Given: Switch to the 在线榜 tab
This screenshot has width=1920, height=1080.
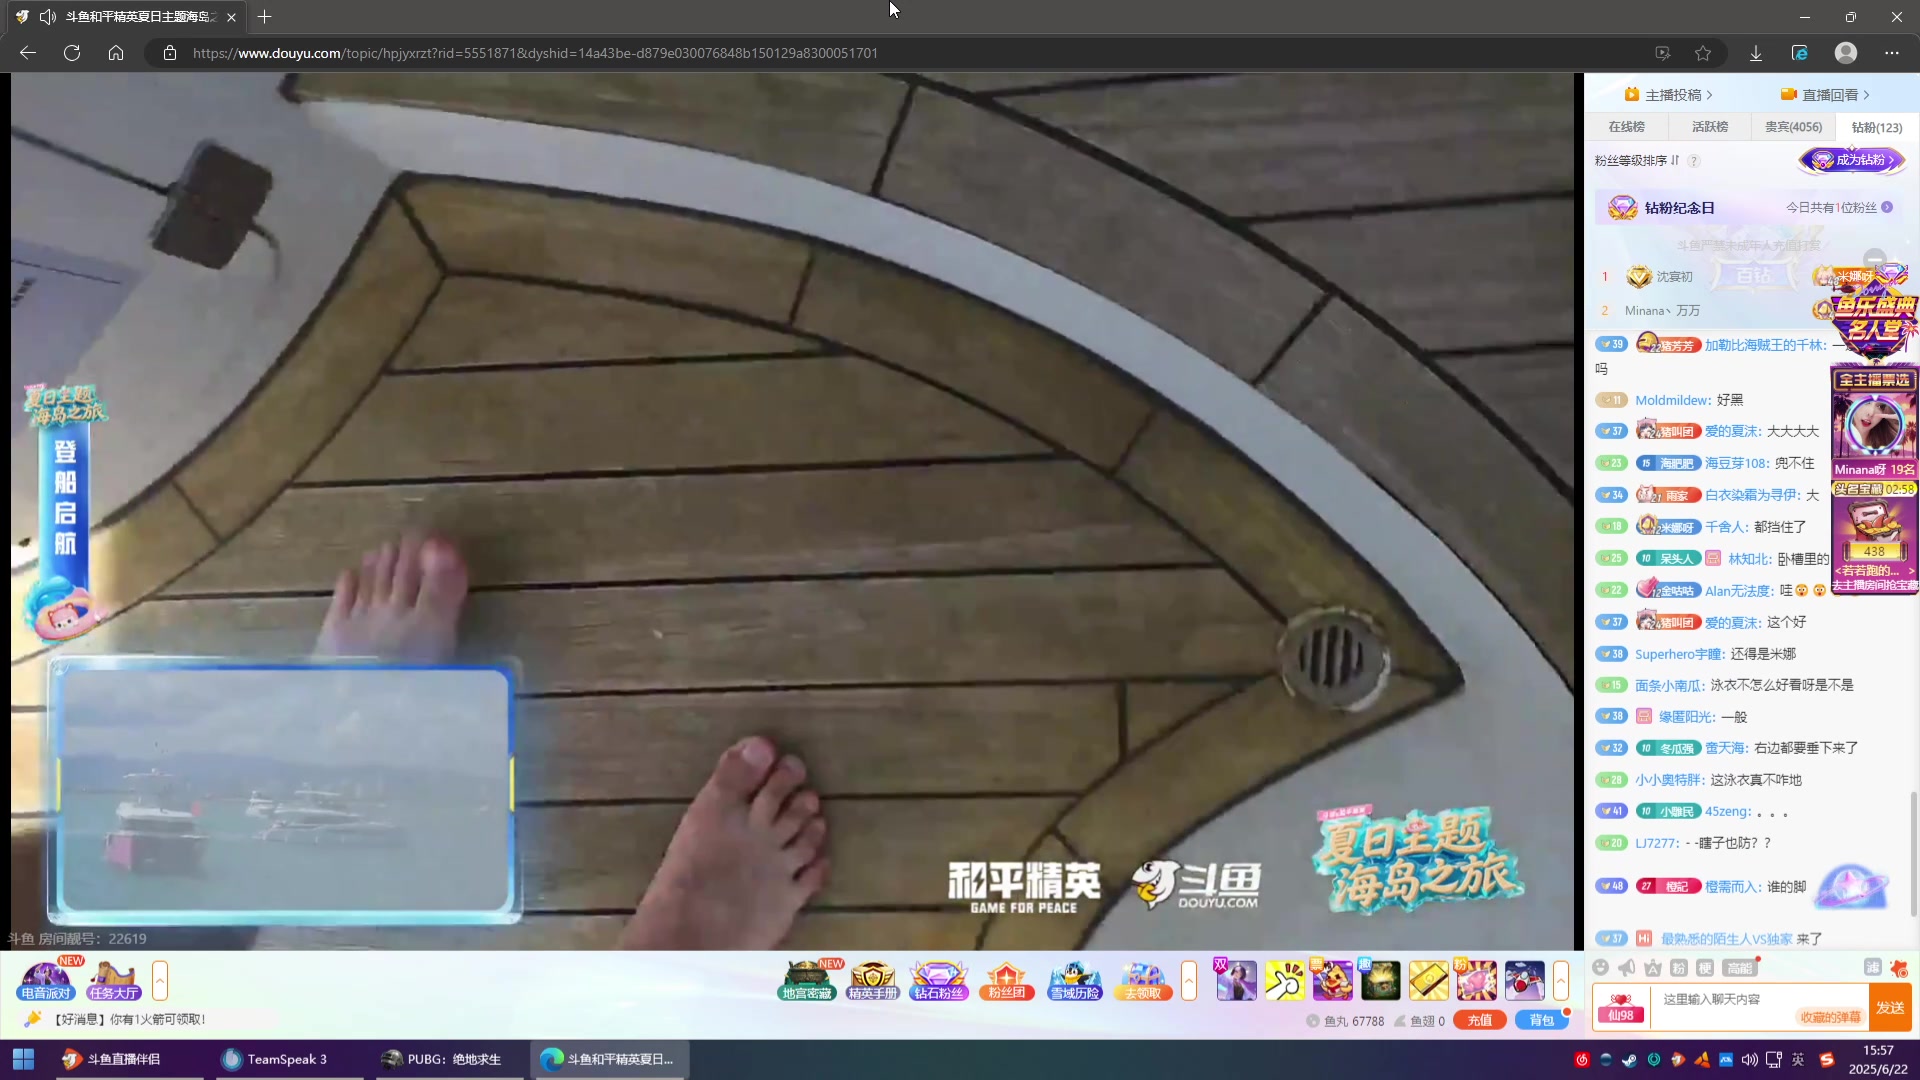Looking at the screenshot, I should 1626,127.
